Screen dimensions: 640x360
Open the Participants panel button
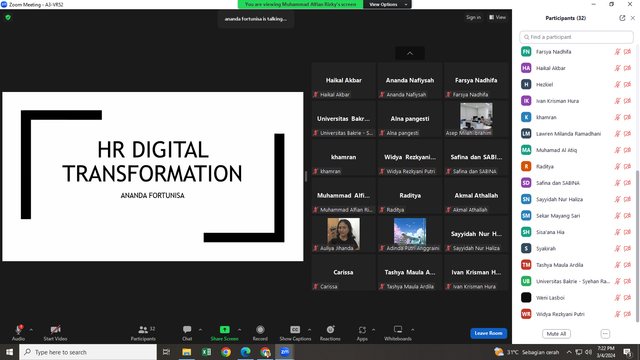pos(143,333)
